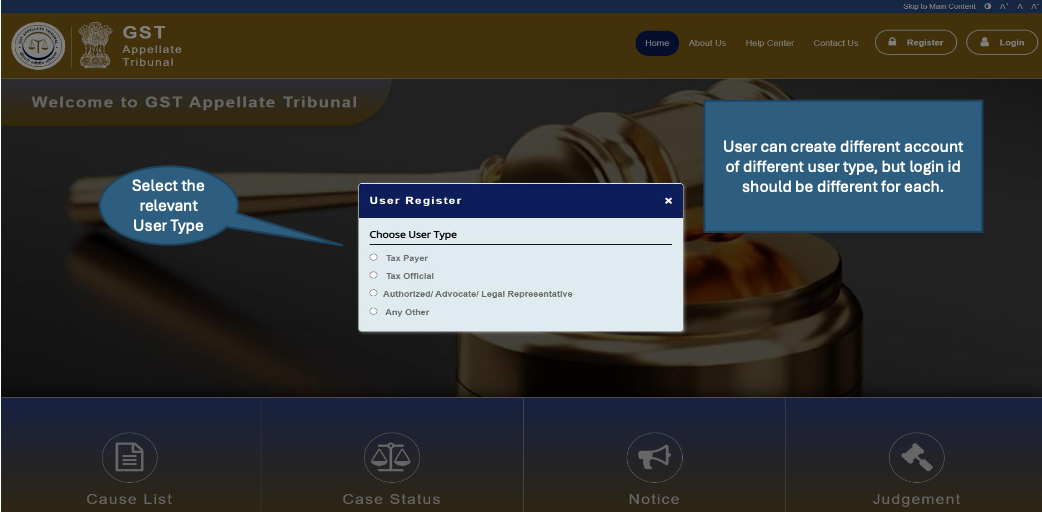The width and height of the screenshot is (1042, 512).
Task: Click the GST Appellate Tribunal round logo
Action: (39, 46)
